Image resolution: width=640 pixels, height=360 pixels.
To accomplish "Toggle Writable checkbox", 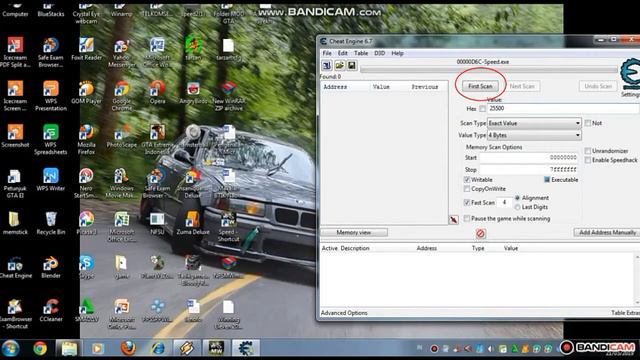I will (x=467, y=180).
